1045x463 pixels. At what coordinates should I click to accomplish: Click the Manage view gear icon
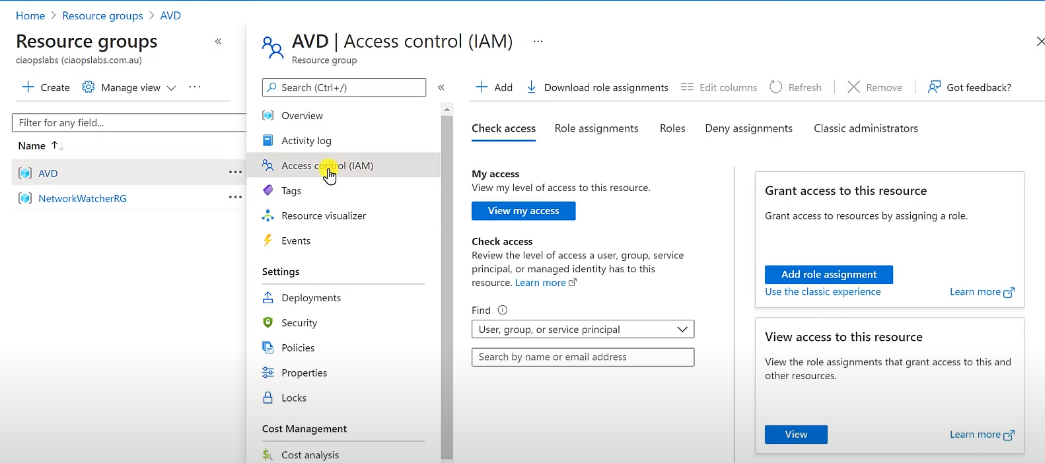(88, 87)
